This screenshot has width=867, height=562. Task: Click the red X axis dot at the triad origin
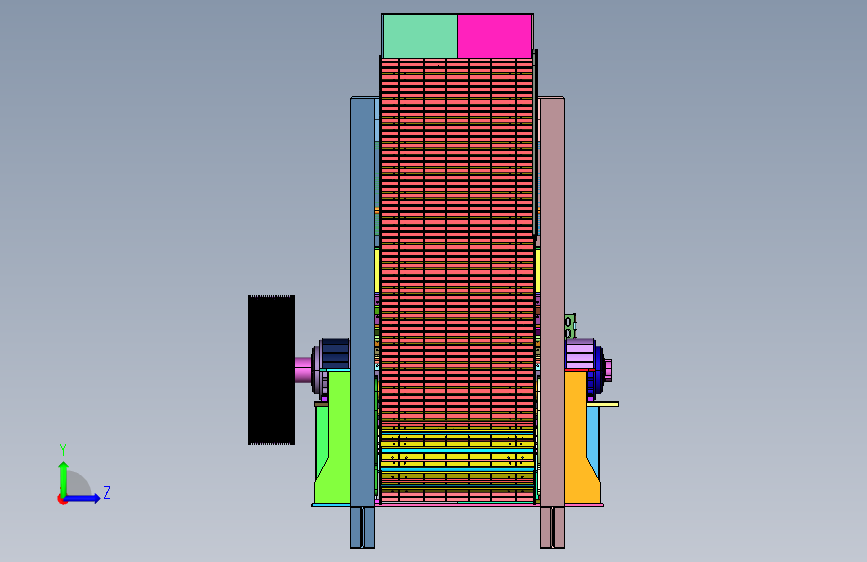[x=62, y=500]
